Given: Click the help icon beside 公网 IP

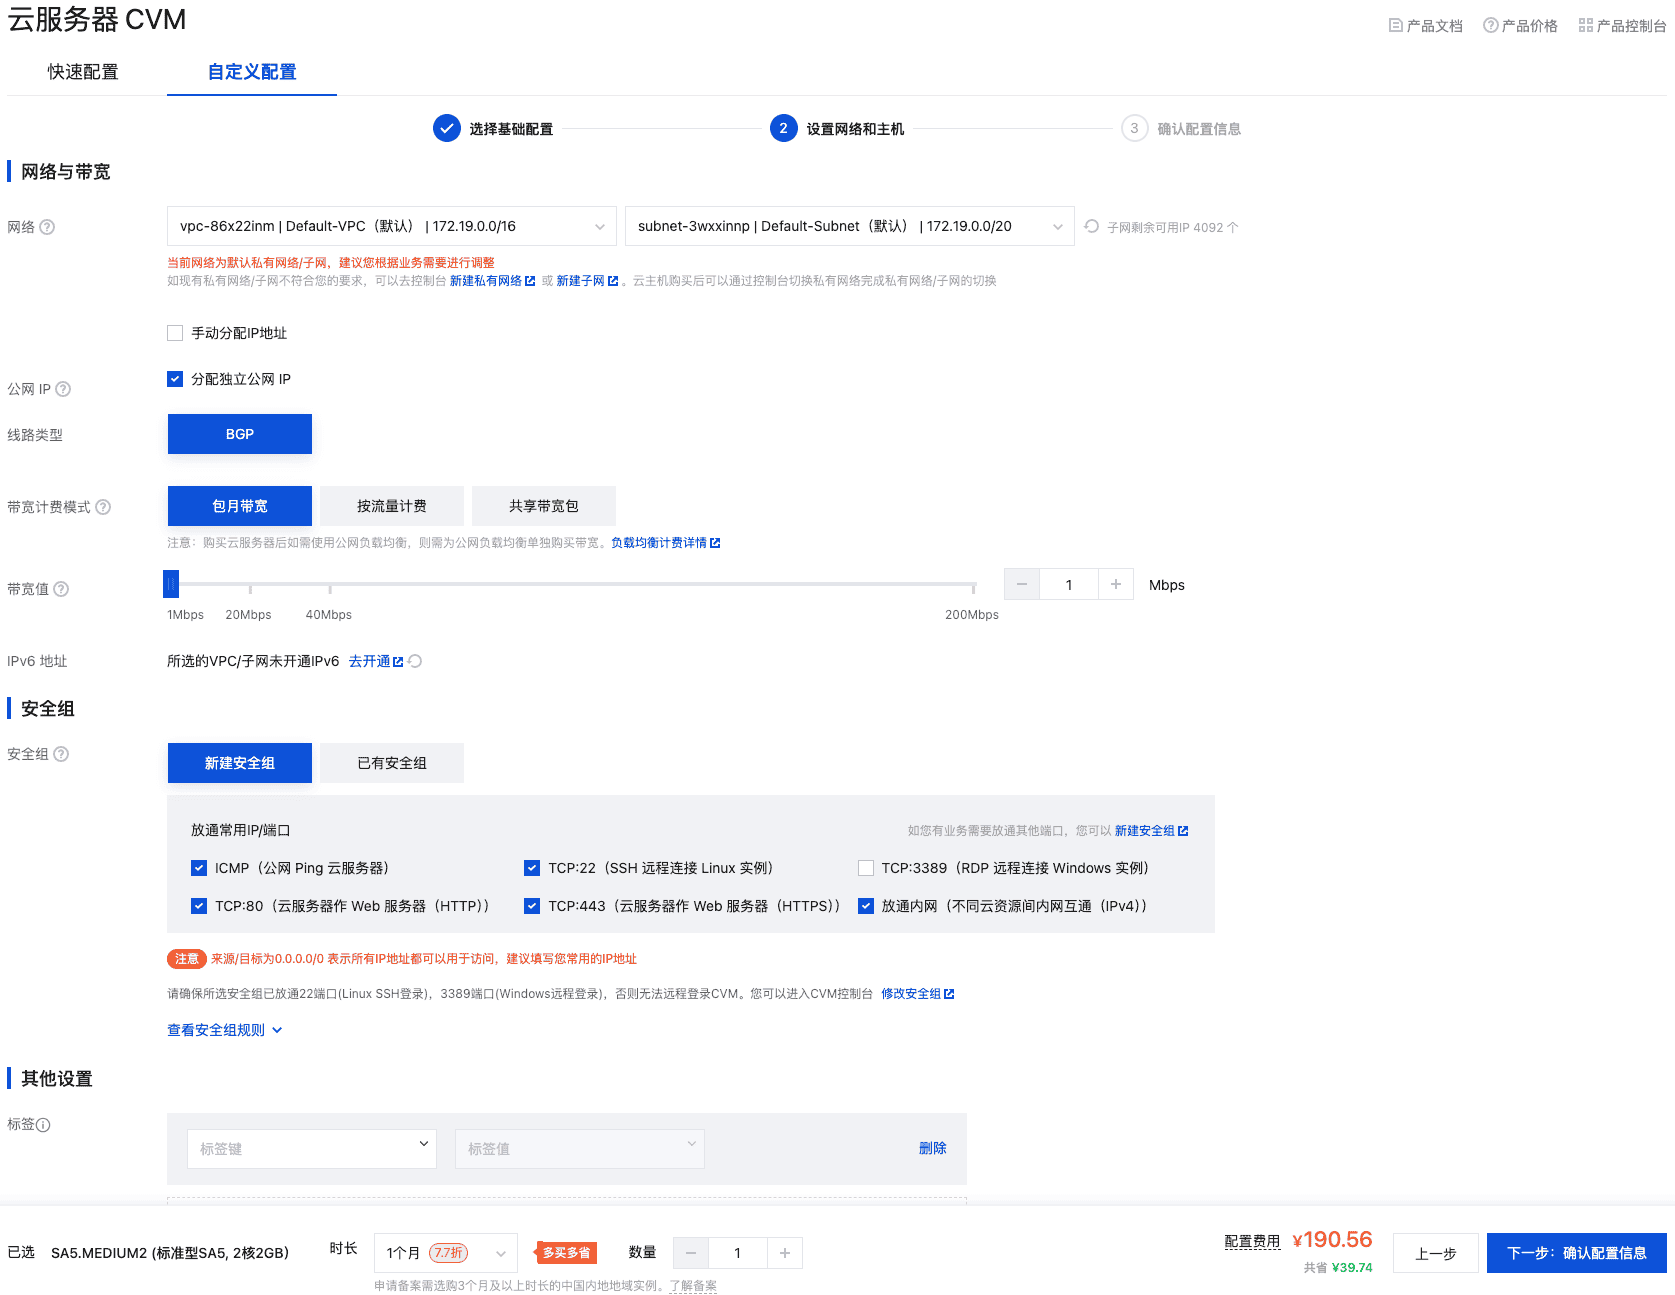Looking at the screenshot, I should pyautogui.click(x=64, y=389).
